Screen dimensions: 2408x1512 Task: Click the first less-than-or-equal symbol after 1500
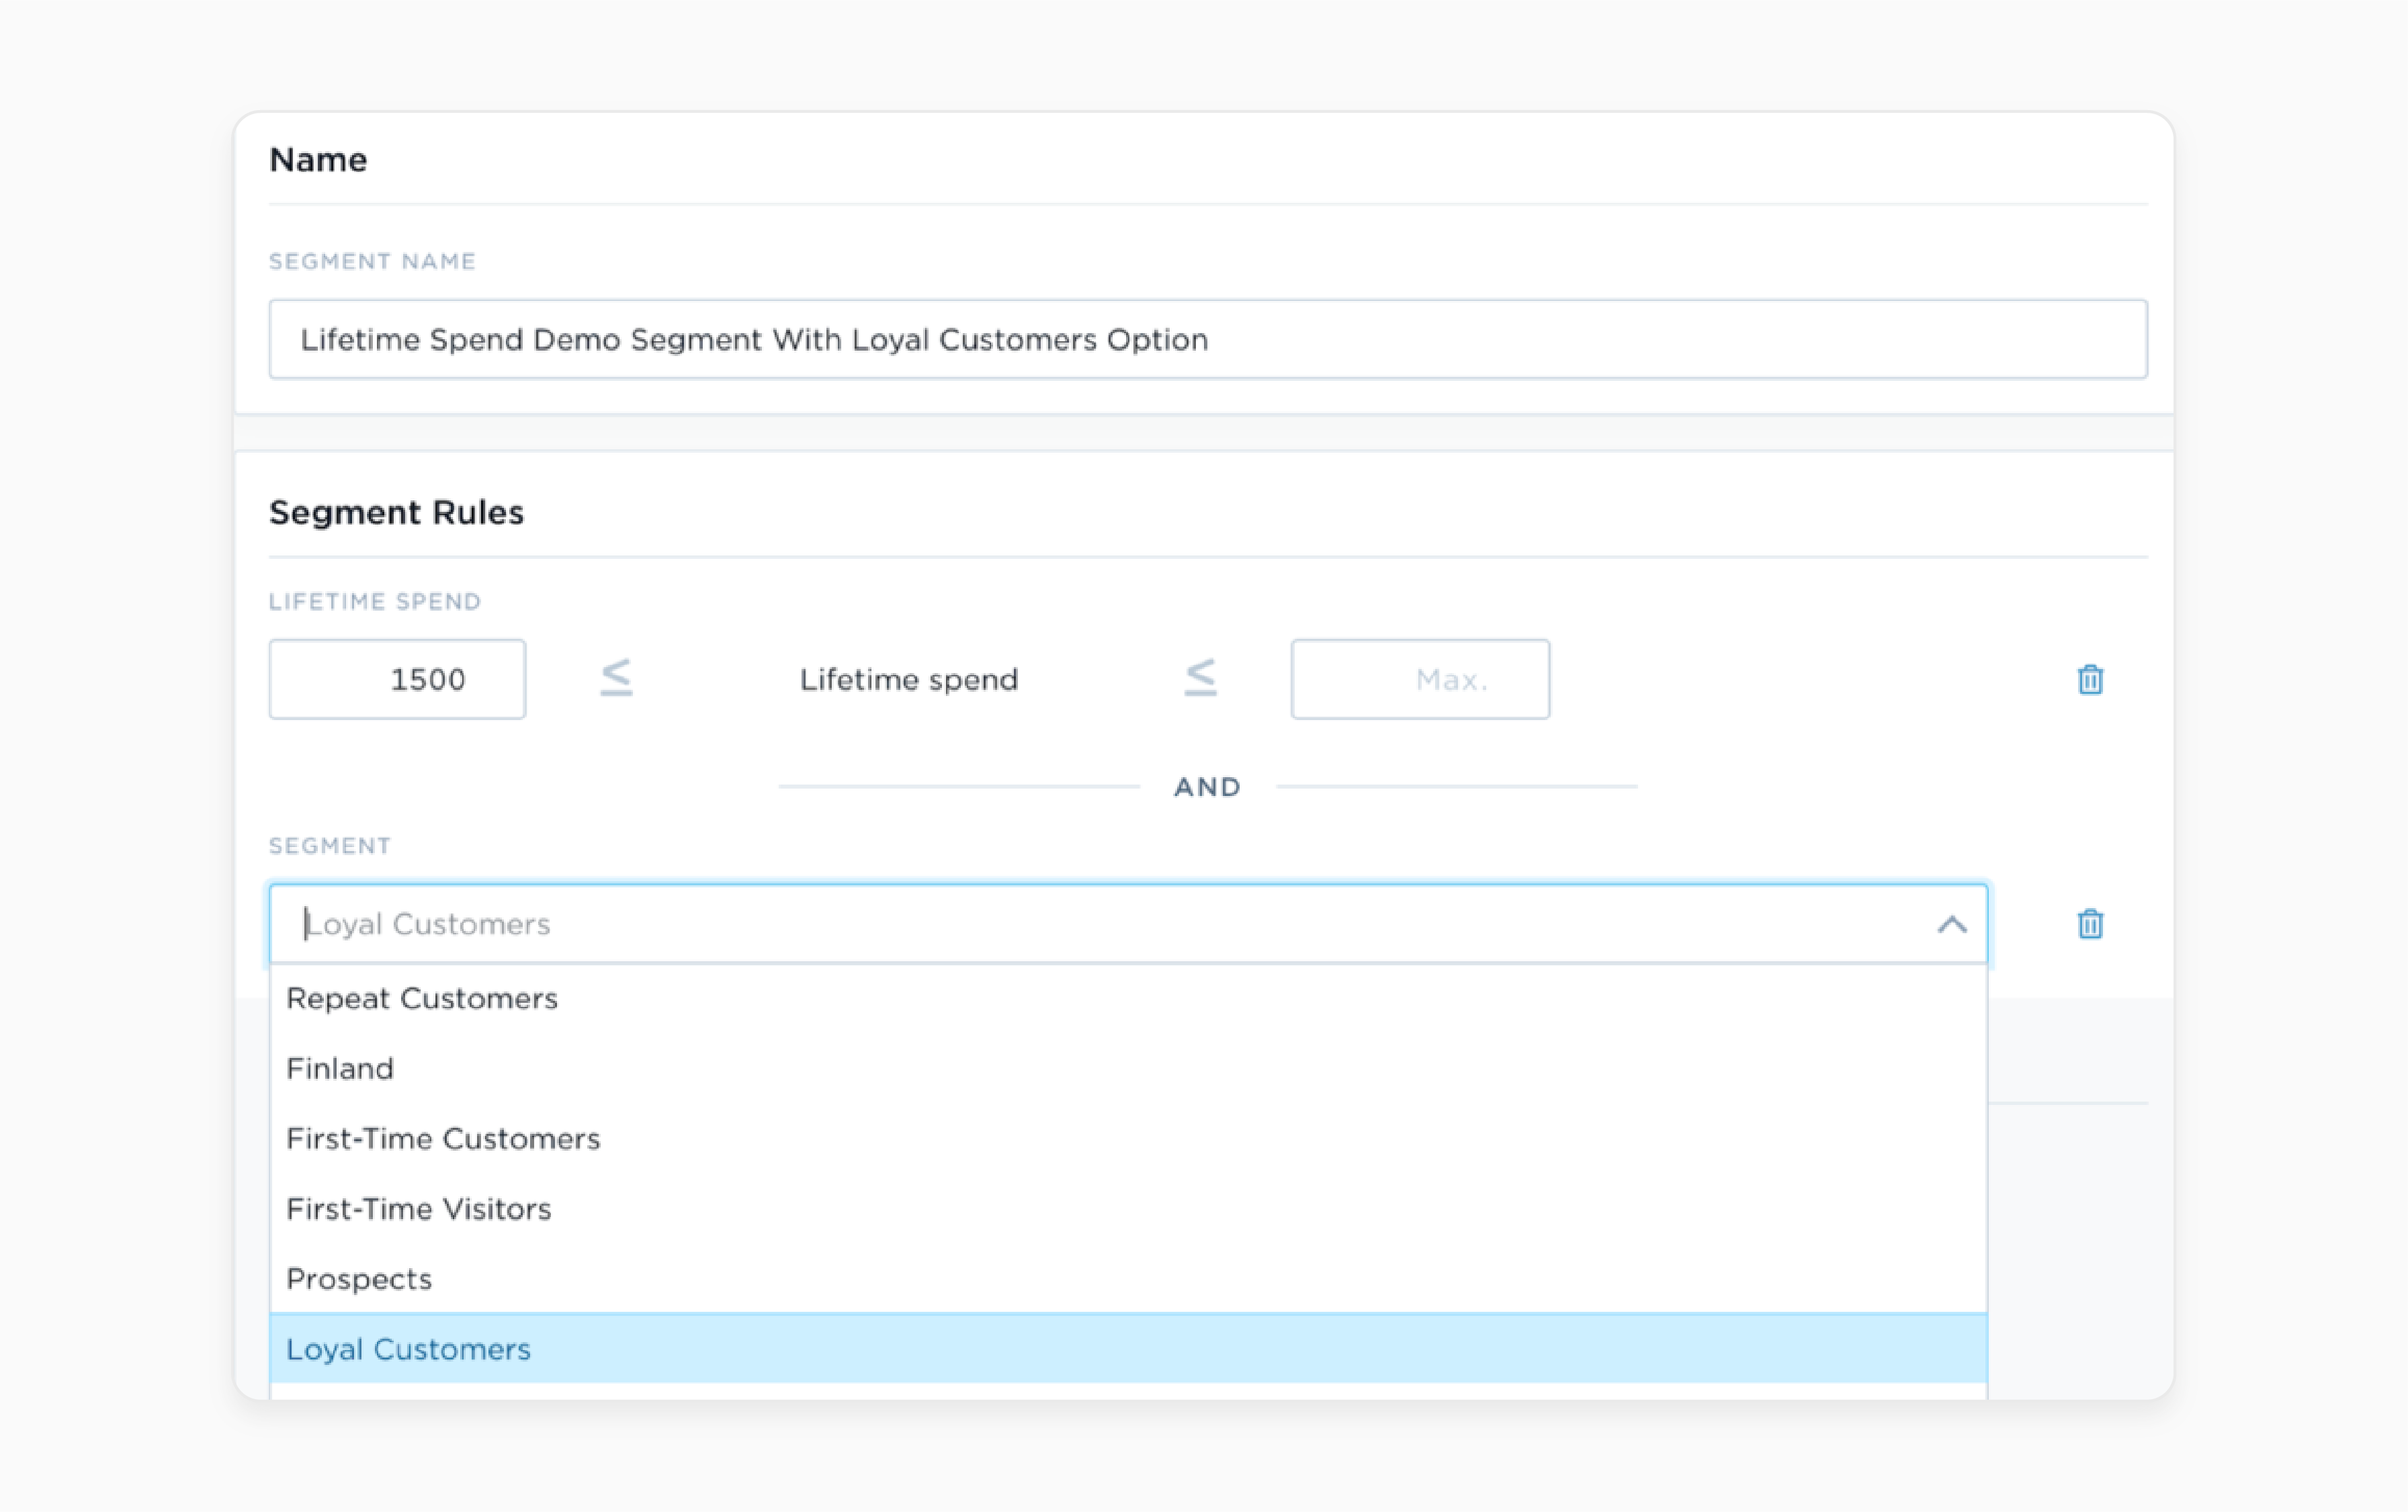[x=616, y=678]
